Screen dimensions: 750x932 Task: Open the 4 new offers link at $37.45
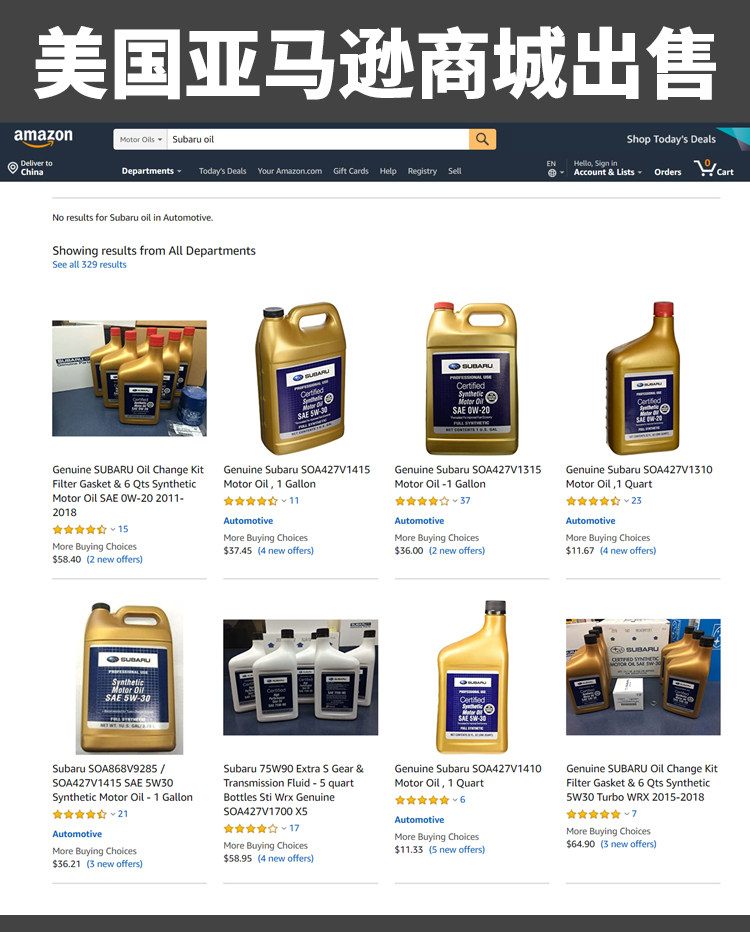click(285, 550)
